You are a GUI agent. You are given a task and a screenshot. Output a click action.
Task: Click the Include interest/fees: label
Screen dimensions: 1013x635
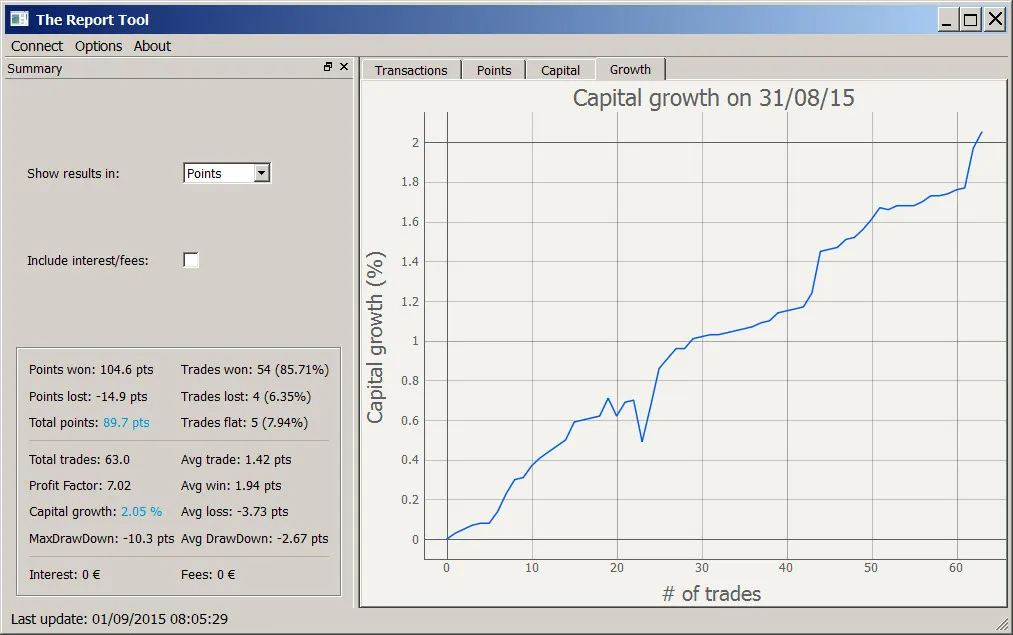pyautogui.click(x=87, y=260)
